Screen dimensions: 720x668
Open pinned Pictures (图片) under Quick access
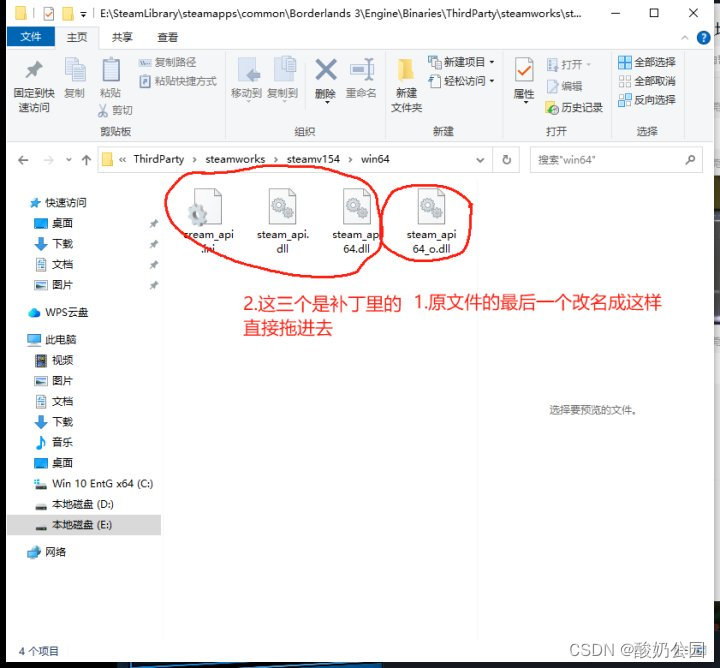click(x=53, y=285)
